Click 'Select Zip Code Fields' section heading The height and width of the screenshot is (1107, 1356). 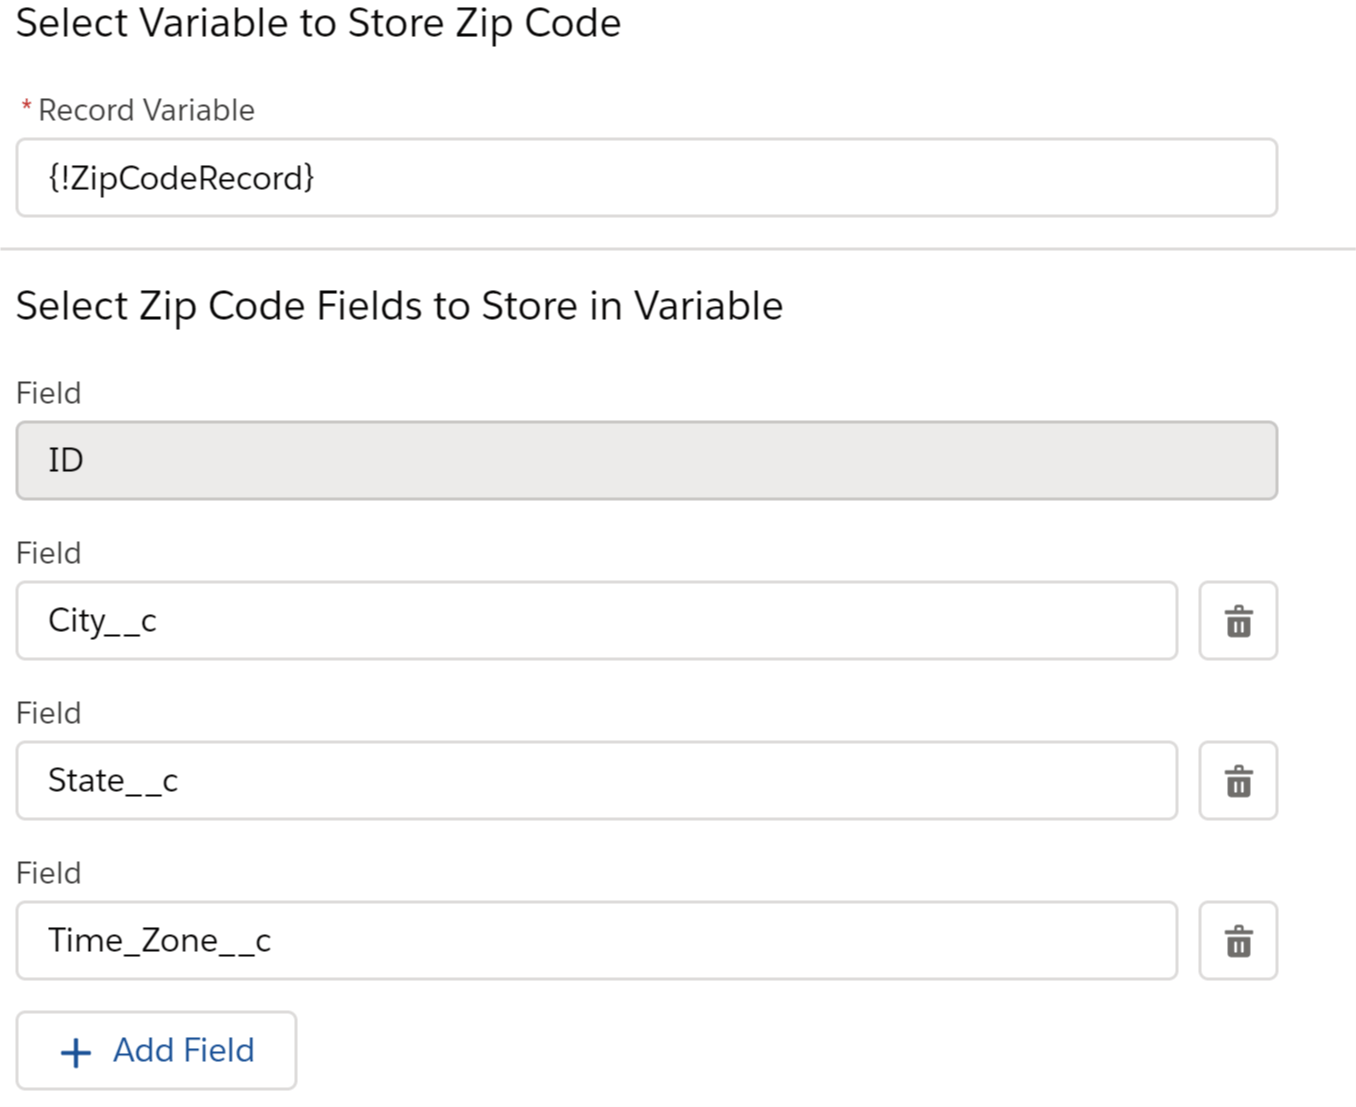click(x=399, y=306)
